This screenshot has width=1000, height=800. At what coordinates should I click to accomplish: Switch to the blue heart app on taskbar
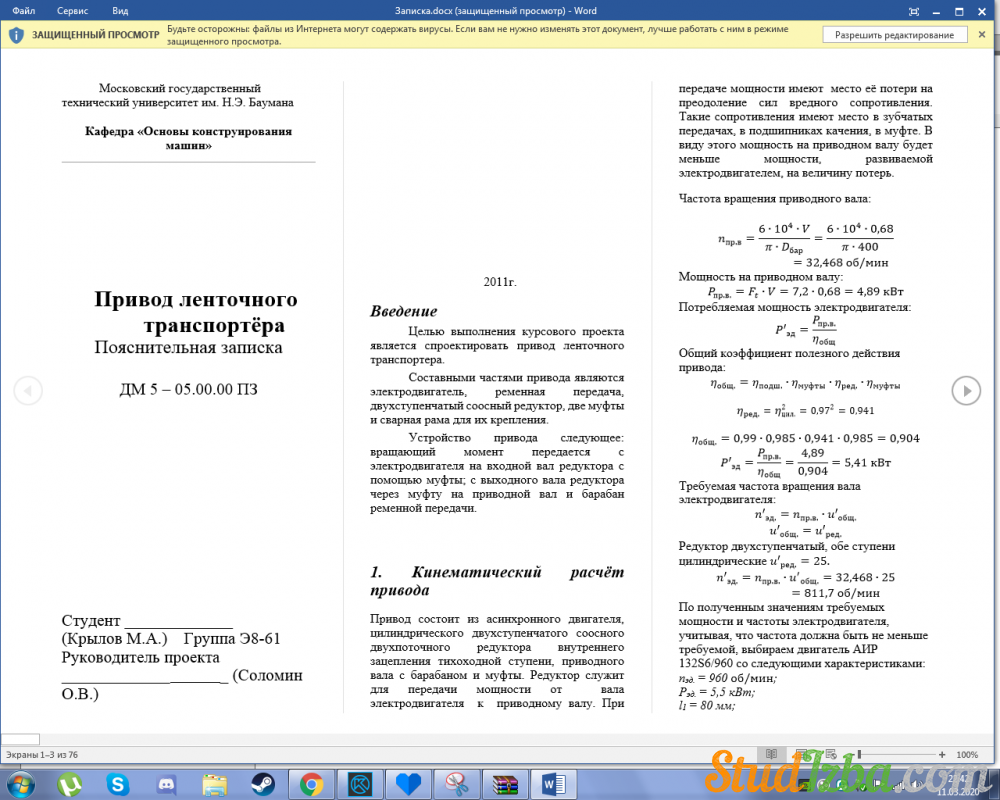coord(409,784)
